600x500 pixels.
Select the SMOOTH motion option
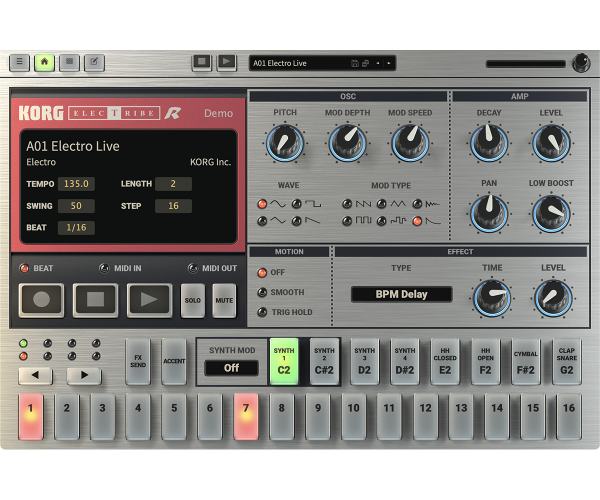tap(263, 292)
